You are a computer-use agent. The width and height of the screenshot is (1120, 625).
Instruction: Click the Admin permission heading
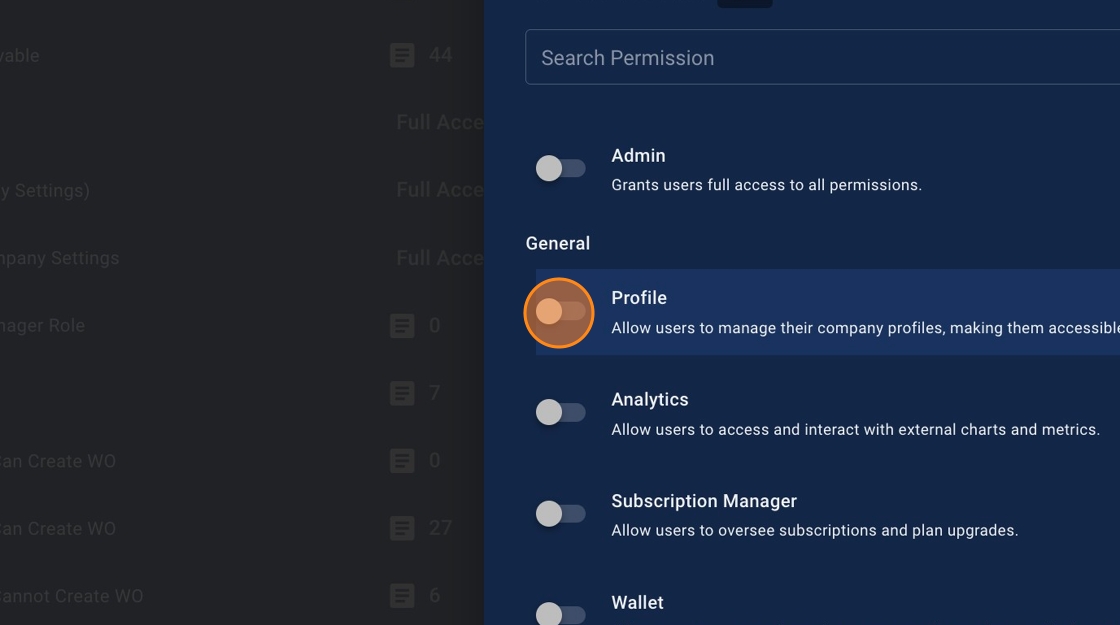coord(638,156)
